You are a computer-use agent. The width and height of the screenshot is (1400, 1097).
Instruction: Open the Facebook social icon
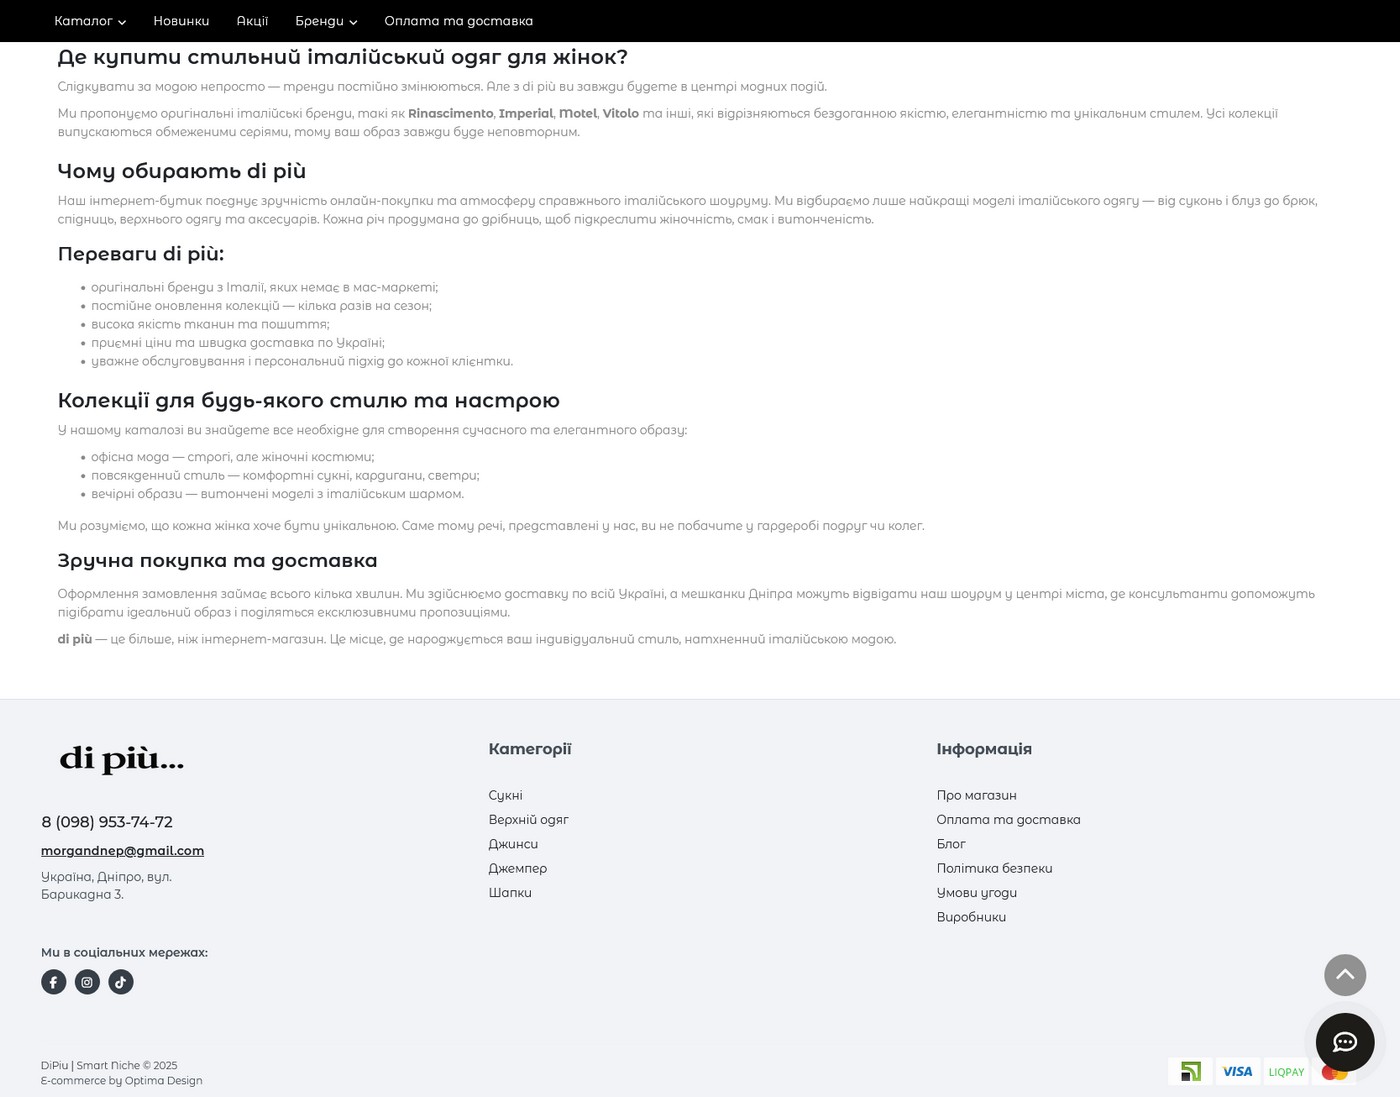[x=53, y=982]
